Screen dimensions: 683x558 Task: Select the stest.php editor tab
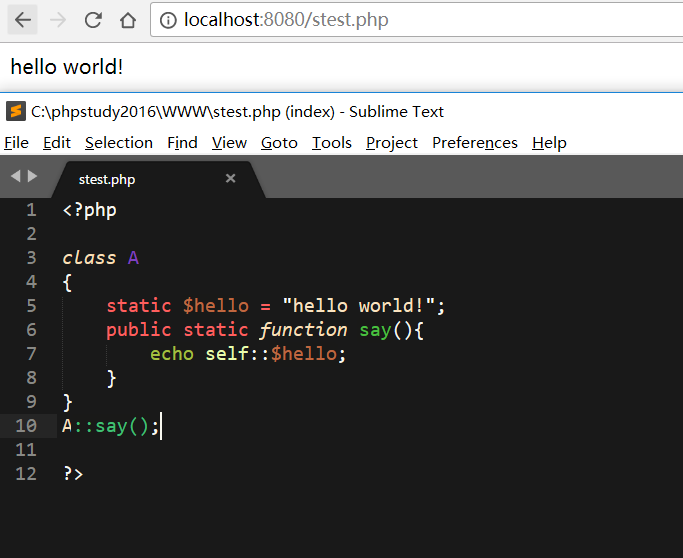[x=107, y=180]
